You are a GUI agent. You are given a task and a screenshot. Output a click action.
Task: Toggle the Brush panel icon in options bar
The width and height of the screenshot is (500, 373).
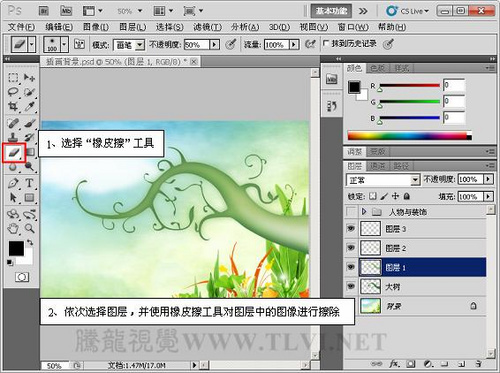click(79, 44)
